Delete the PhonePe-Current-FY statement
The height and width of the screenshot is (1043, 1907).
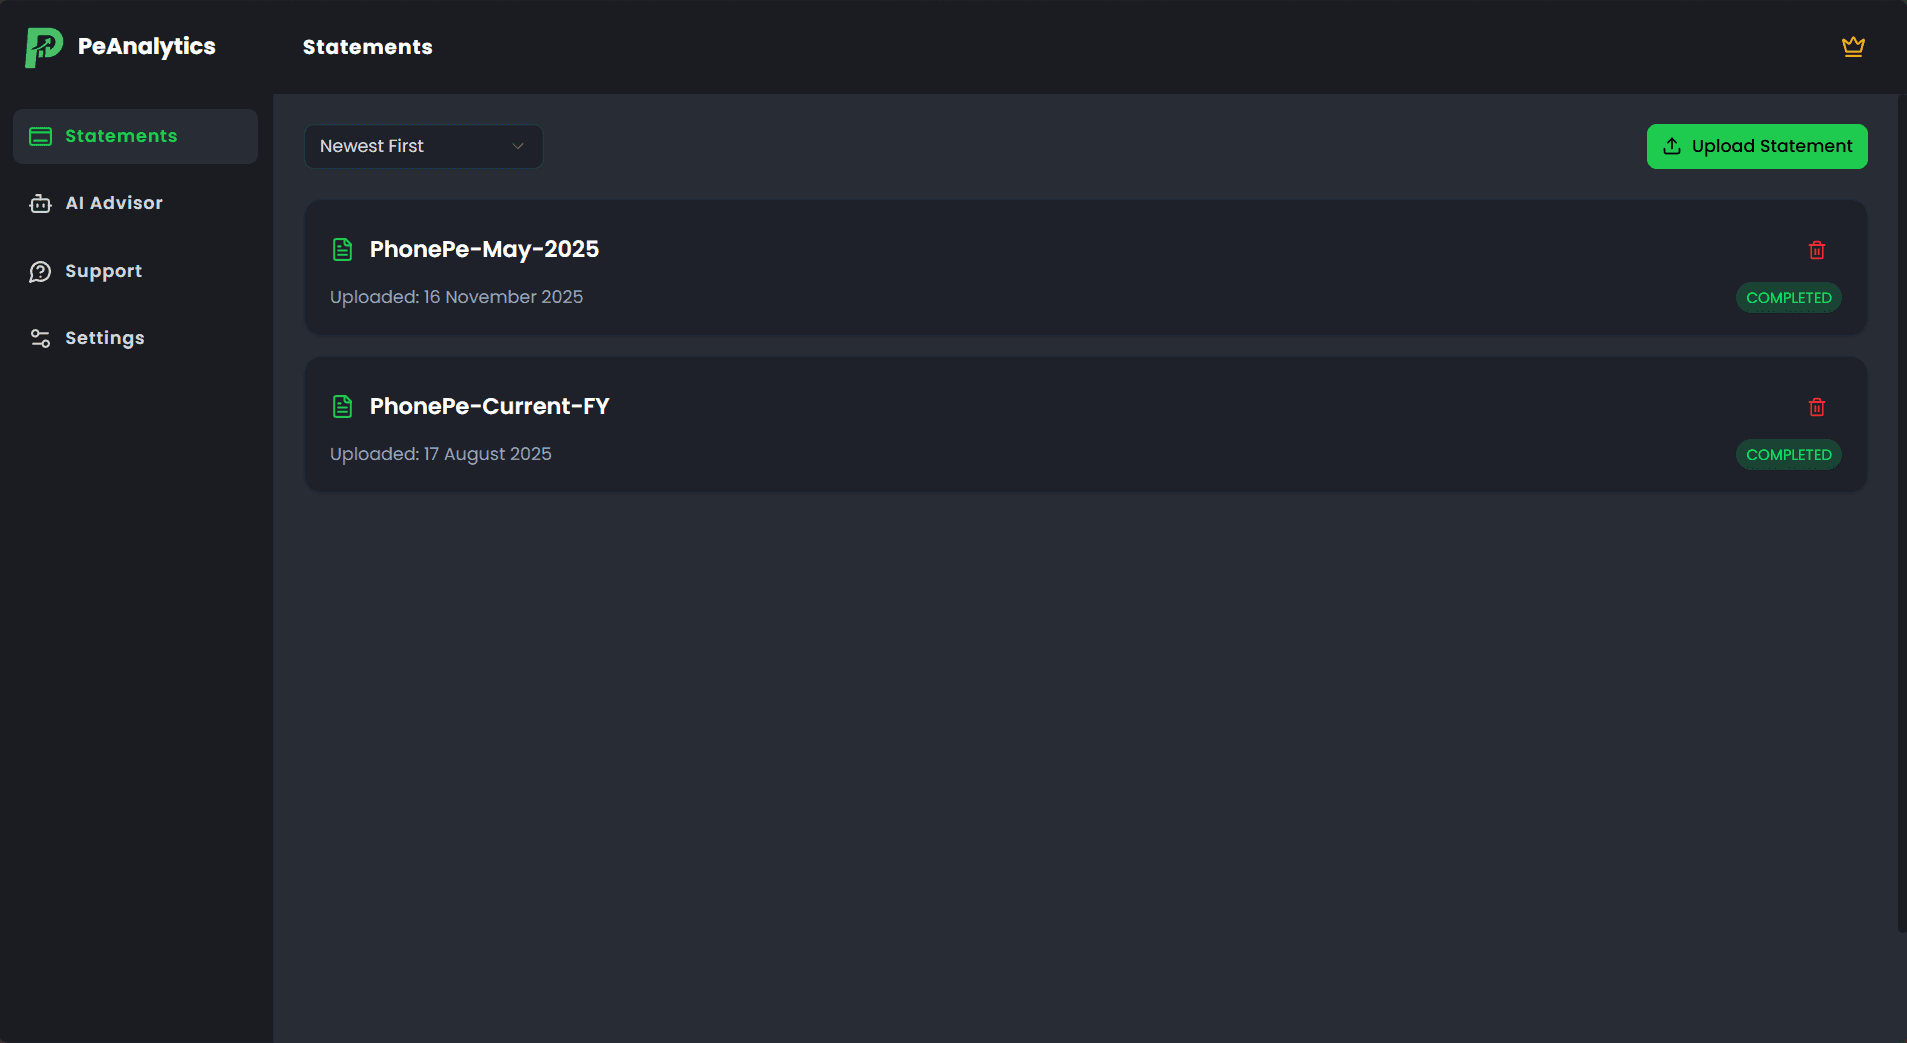pyautogui.click(x=1816, y=407)
